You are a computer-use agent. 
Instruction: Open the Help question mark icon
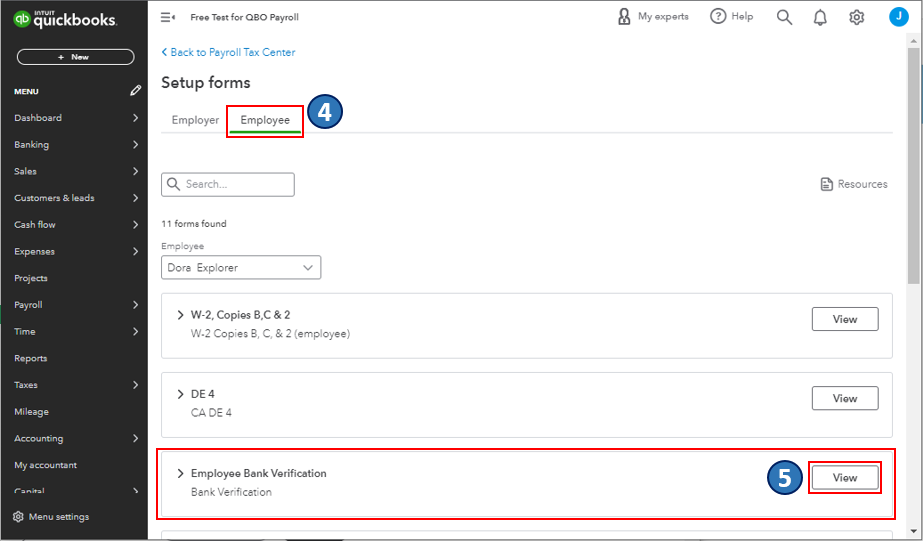tap(718, 17)
